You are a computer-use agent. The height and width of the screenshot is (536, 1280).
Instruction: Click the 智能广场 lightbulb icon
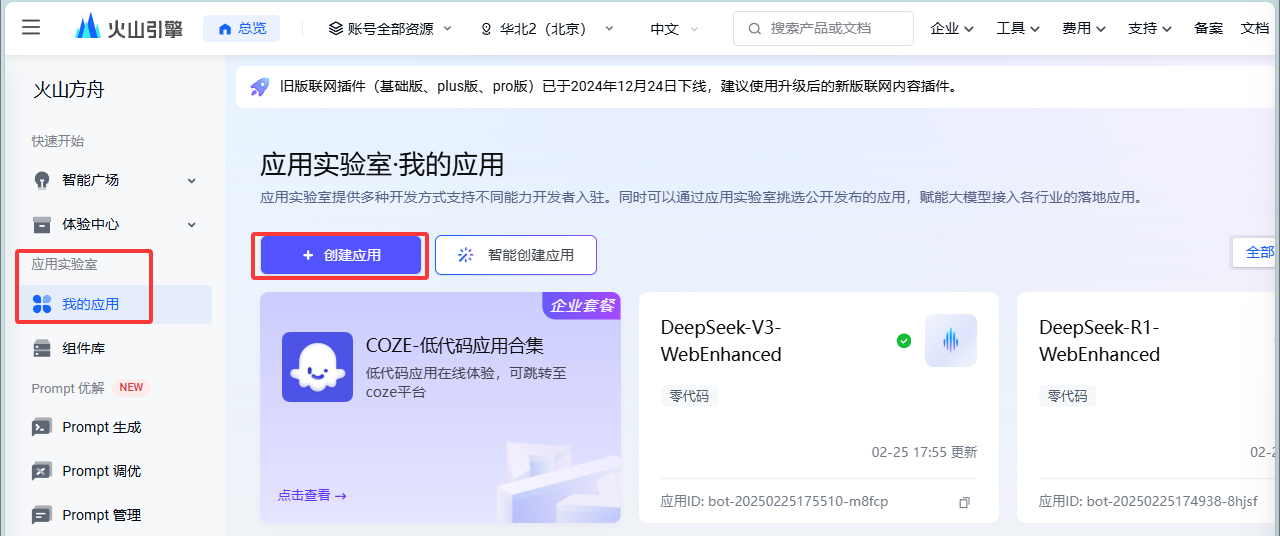coord(42,180)
